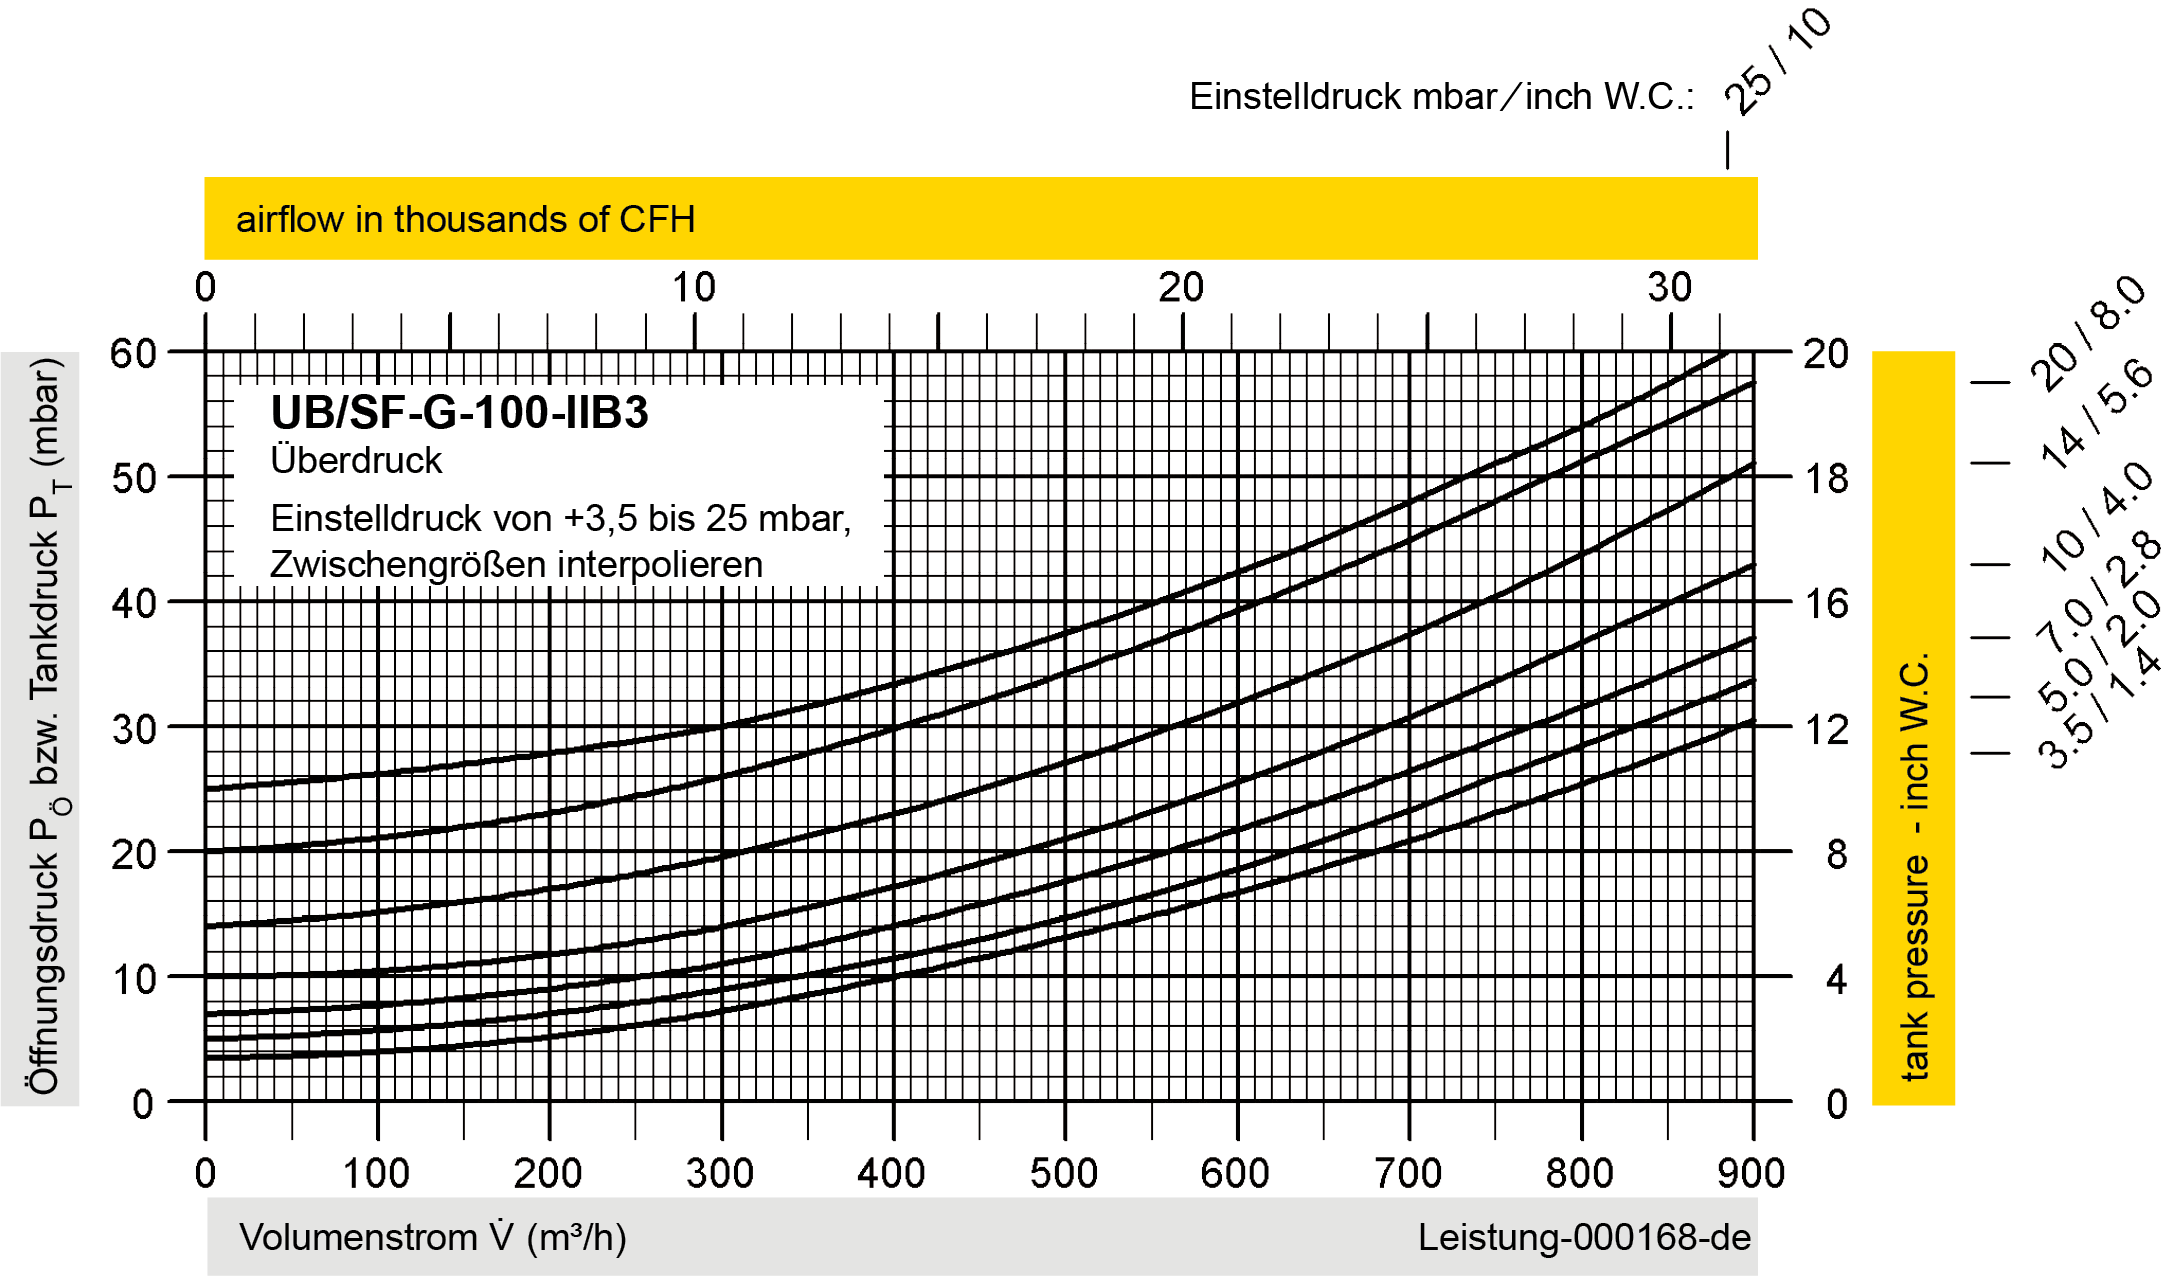Click the 60 mbar tick on the left axis
This screenshot has width=2161, height=1276.
point(134,353)
